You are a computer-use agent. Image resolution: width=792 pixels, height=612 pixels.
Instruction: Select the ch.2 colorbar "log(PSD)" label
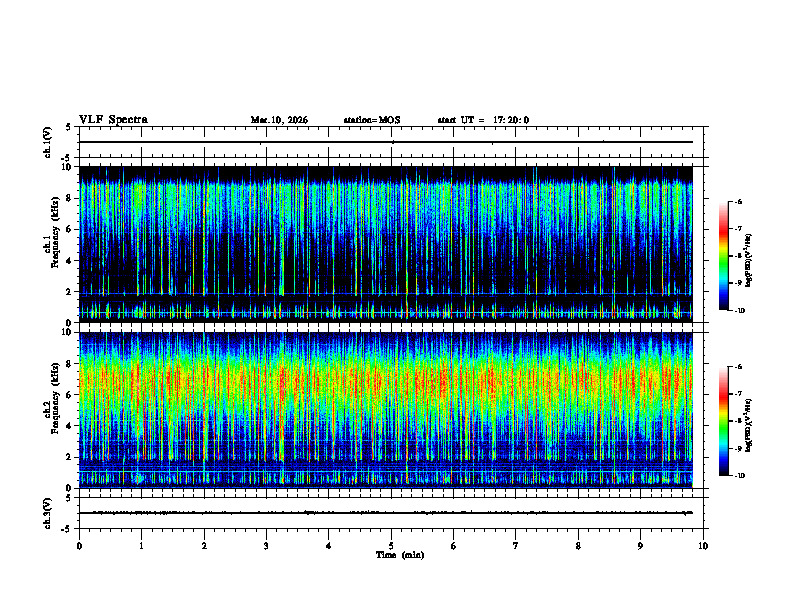tap(749, 425)
